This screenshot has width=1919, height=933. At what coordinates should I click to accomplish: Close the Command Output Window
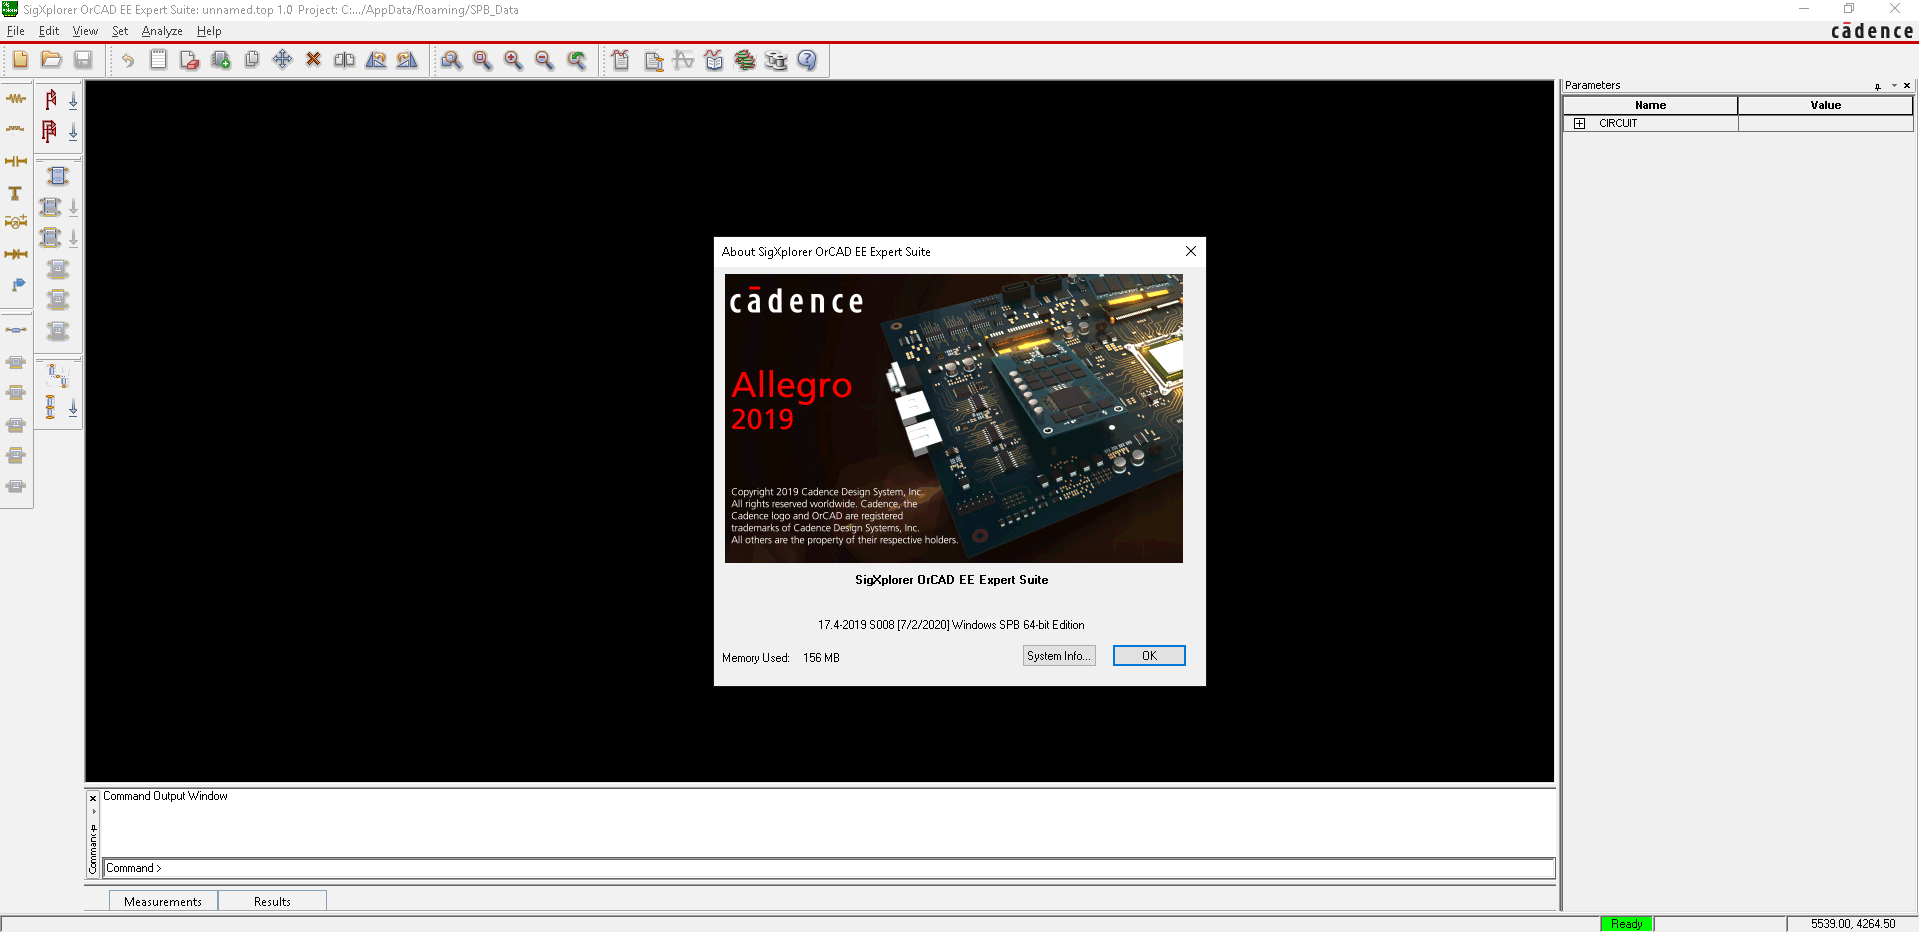click(93, 798)
